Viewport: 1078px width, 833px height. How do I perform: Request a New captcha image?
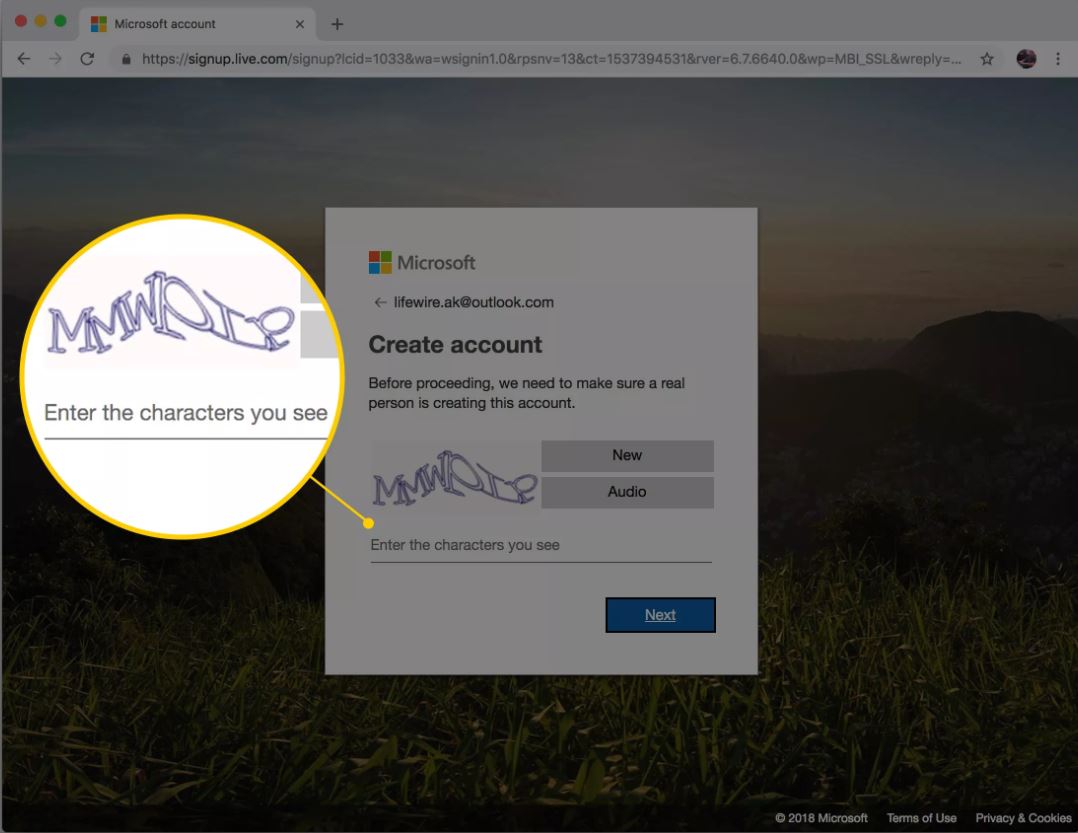coord(627,456)
